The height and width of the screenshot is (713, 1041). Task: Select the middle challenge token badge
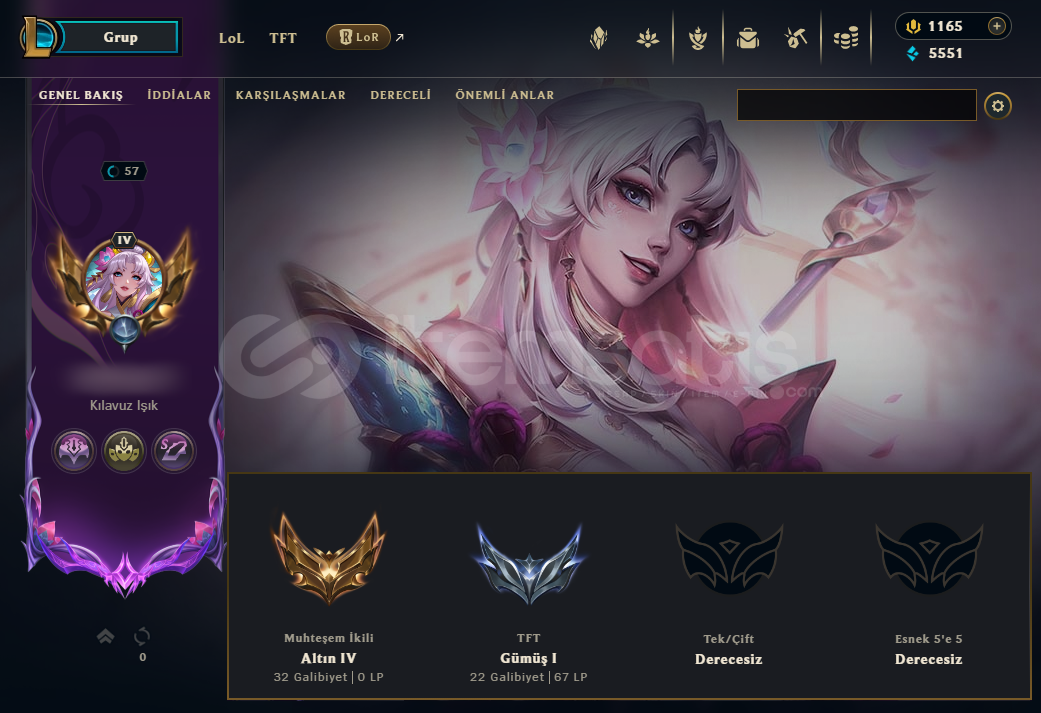[x=124, y=451]
